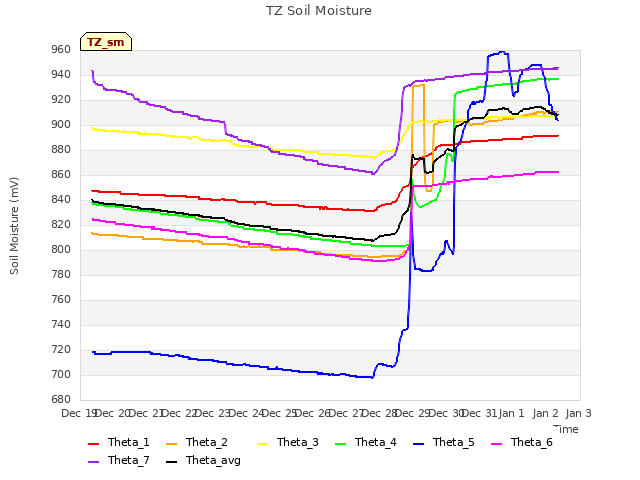640x480 pixels.
Task: Click the 800 y-axis tick label
Action: [61, 249]
